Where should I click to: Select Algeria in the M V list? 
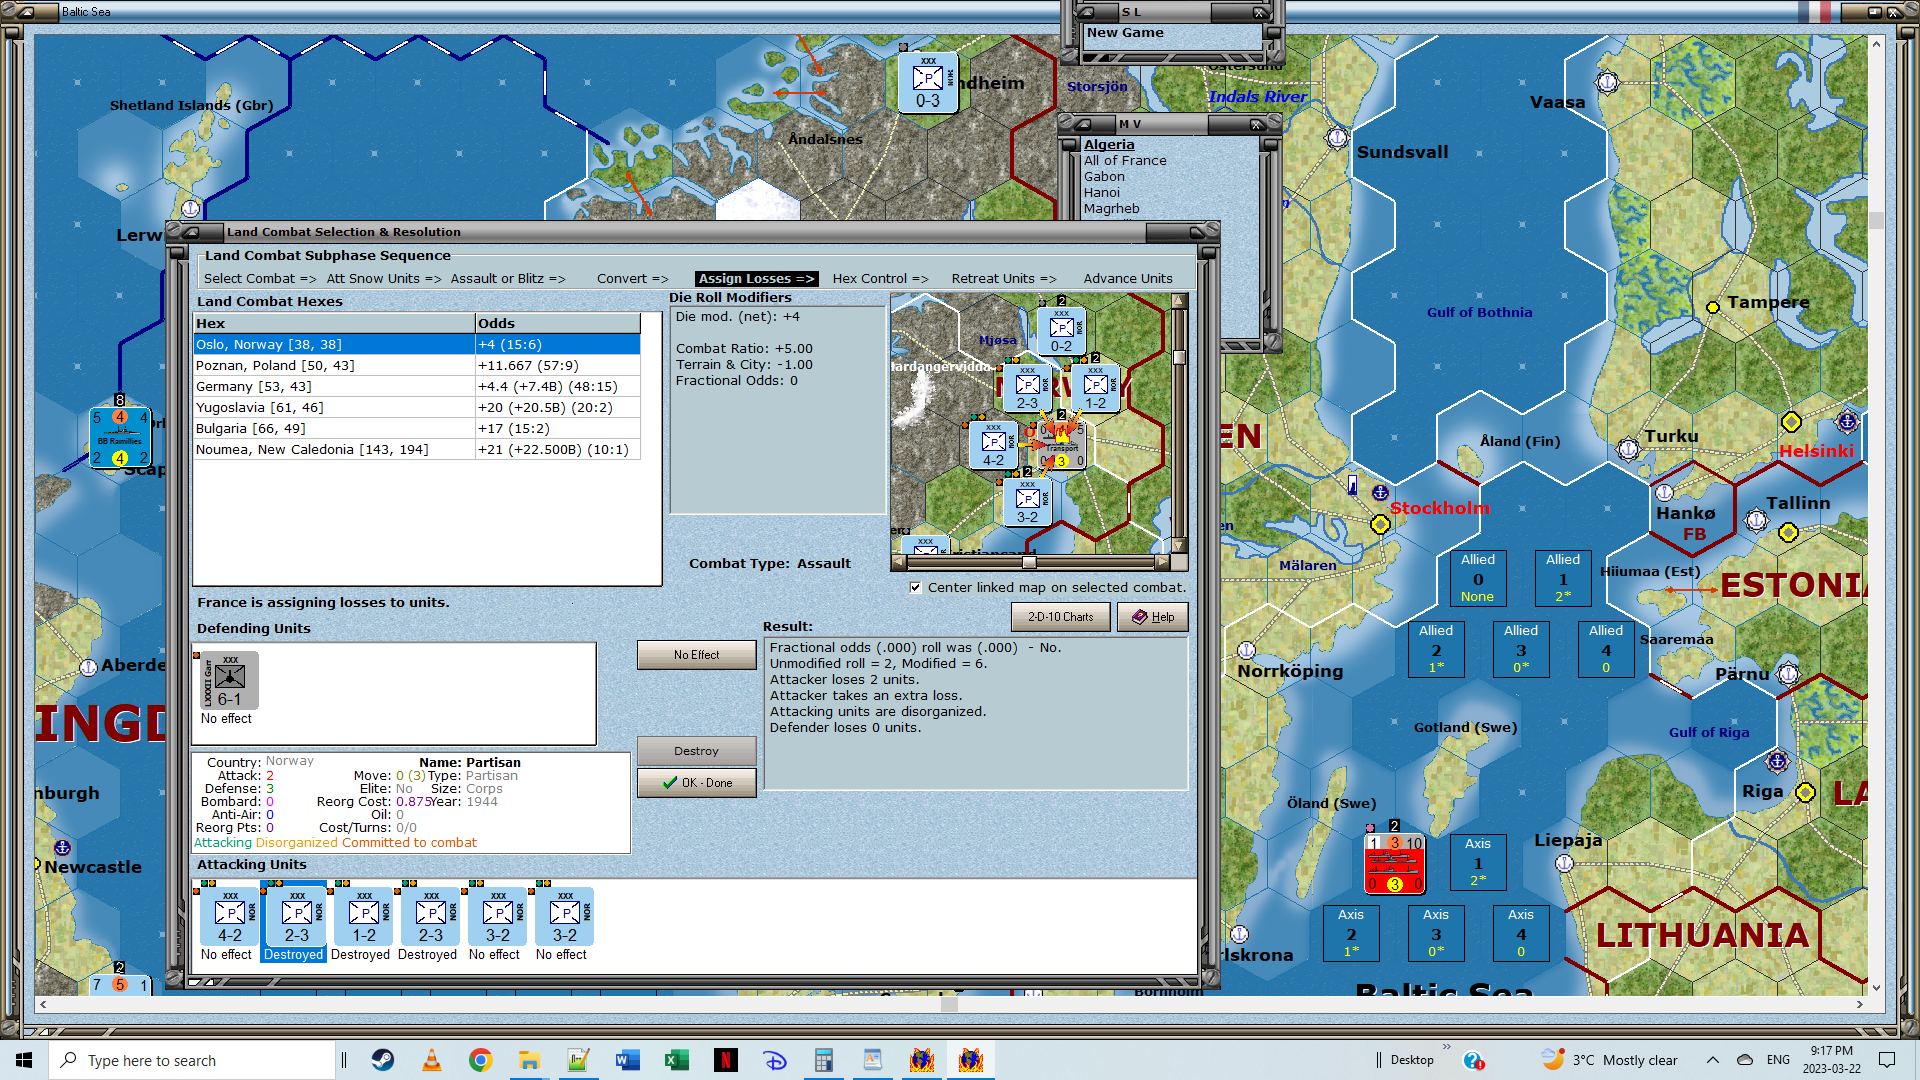1109,145
